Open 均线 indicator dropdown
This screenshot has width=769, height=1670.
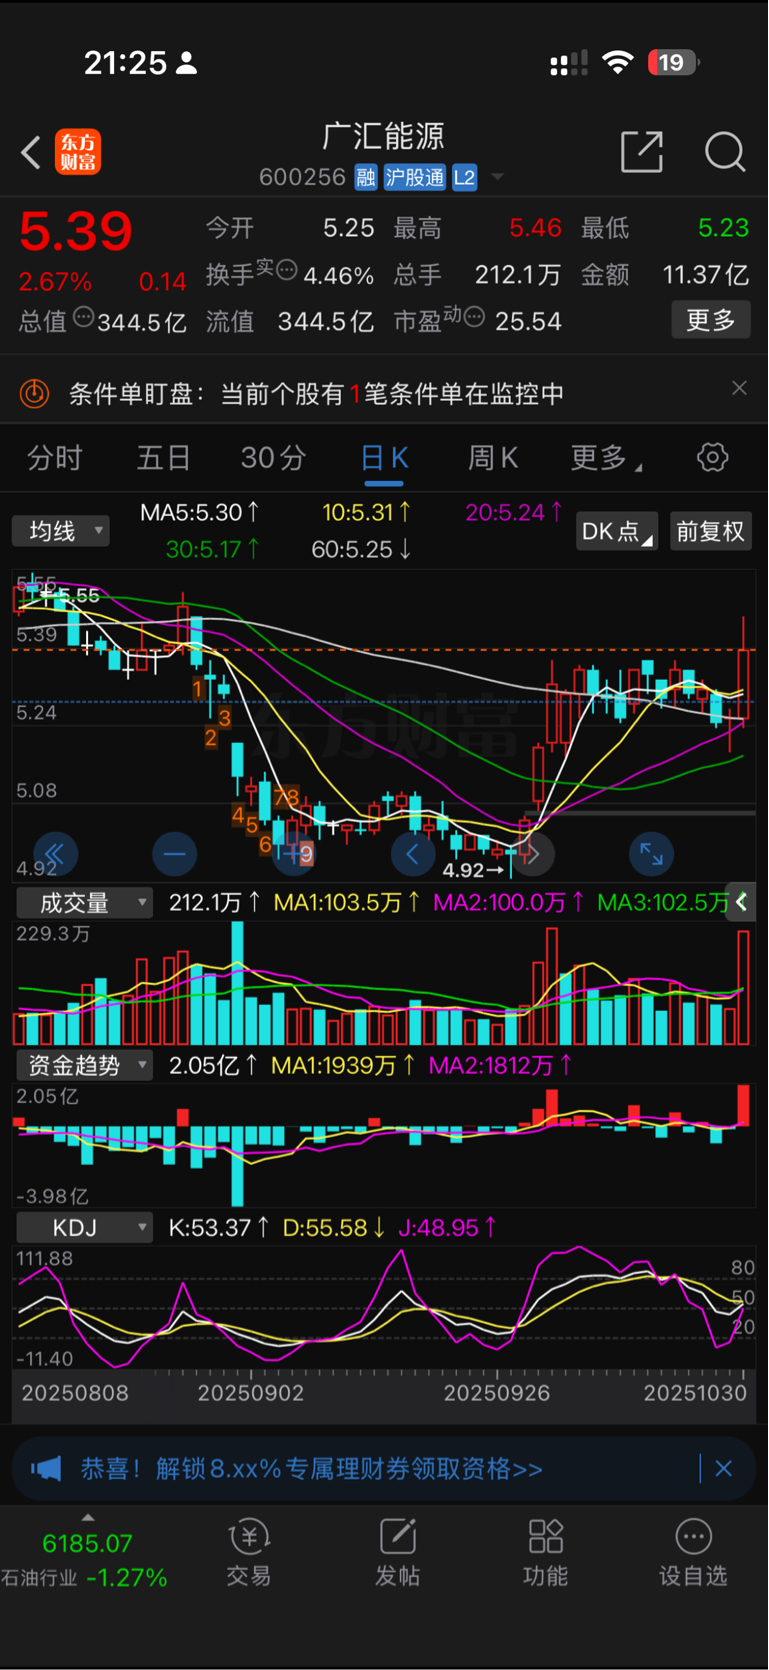(61, 531)
